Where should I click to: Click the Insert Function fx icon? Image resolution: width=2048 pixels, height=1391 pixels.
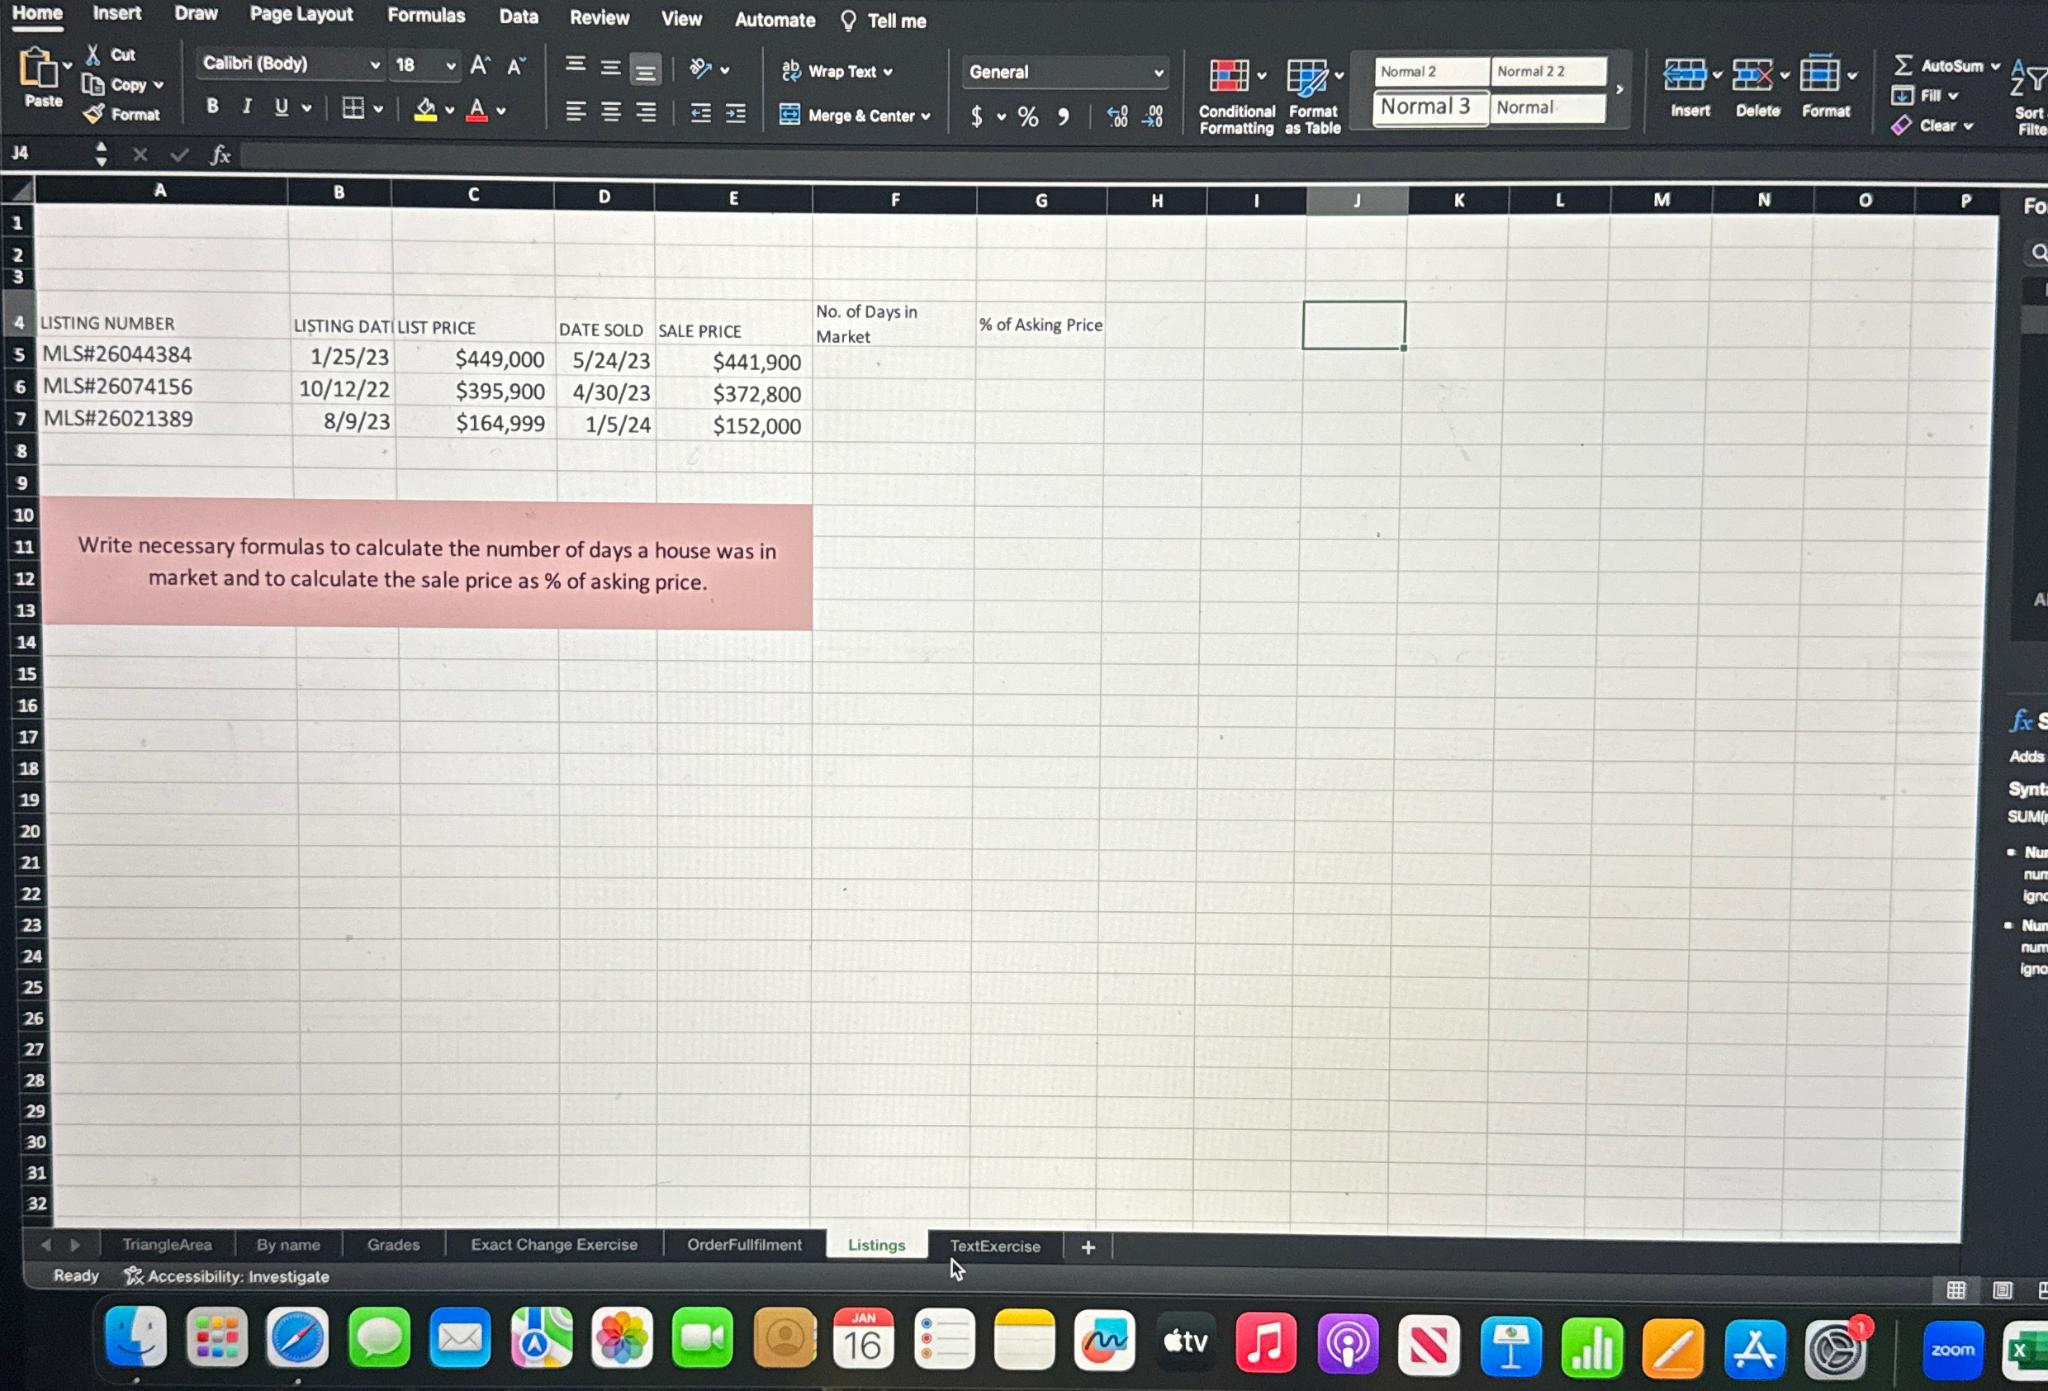[x=220, y=155]
